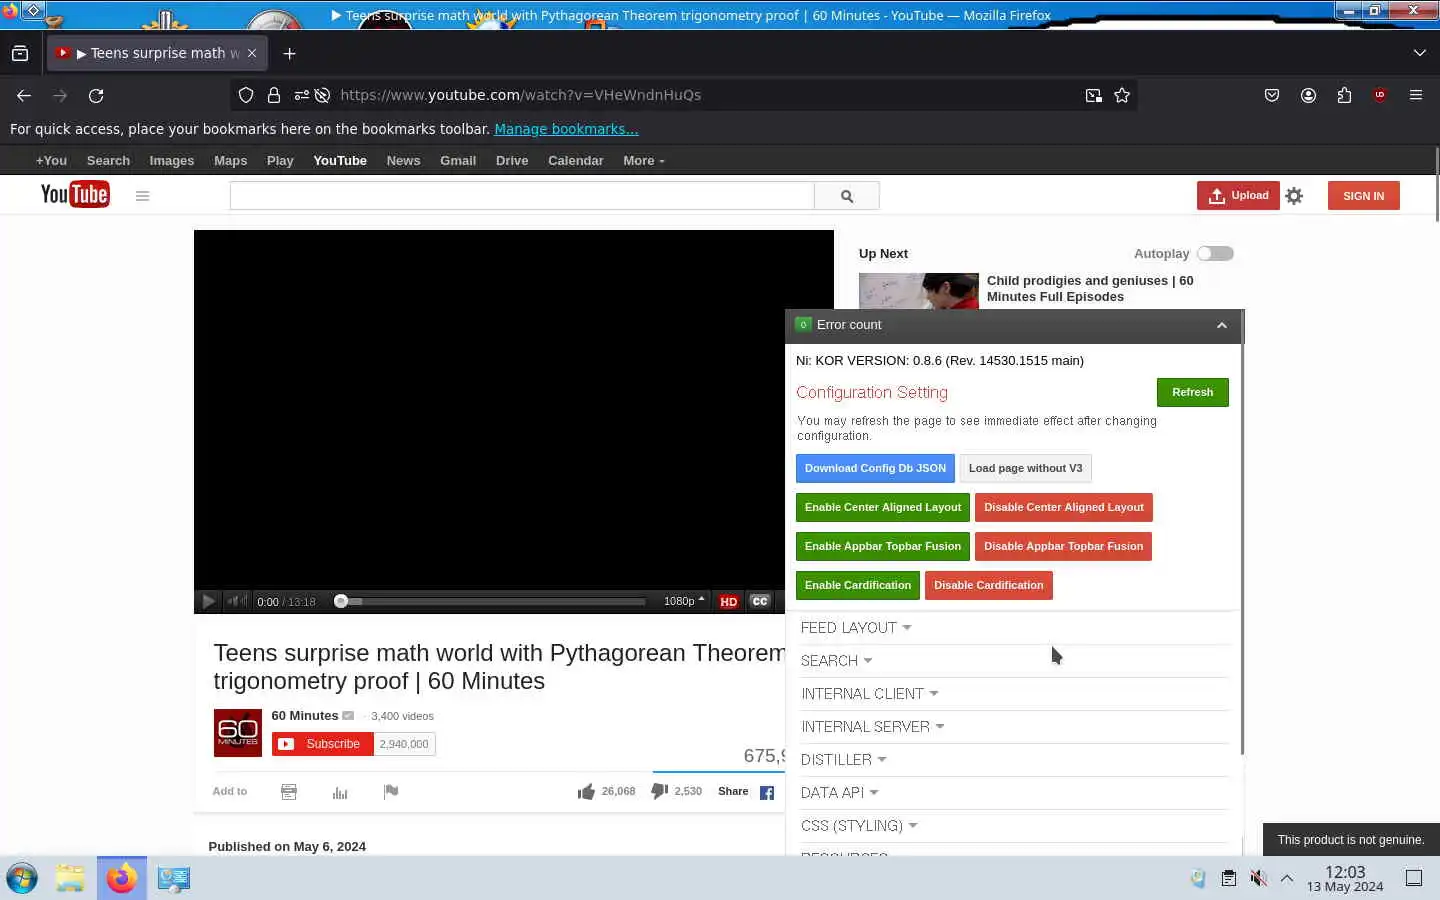
Task: Open the video quality 1080p menu
Action: point(684,601)
